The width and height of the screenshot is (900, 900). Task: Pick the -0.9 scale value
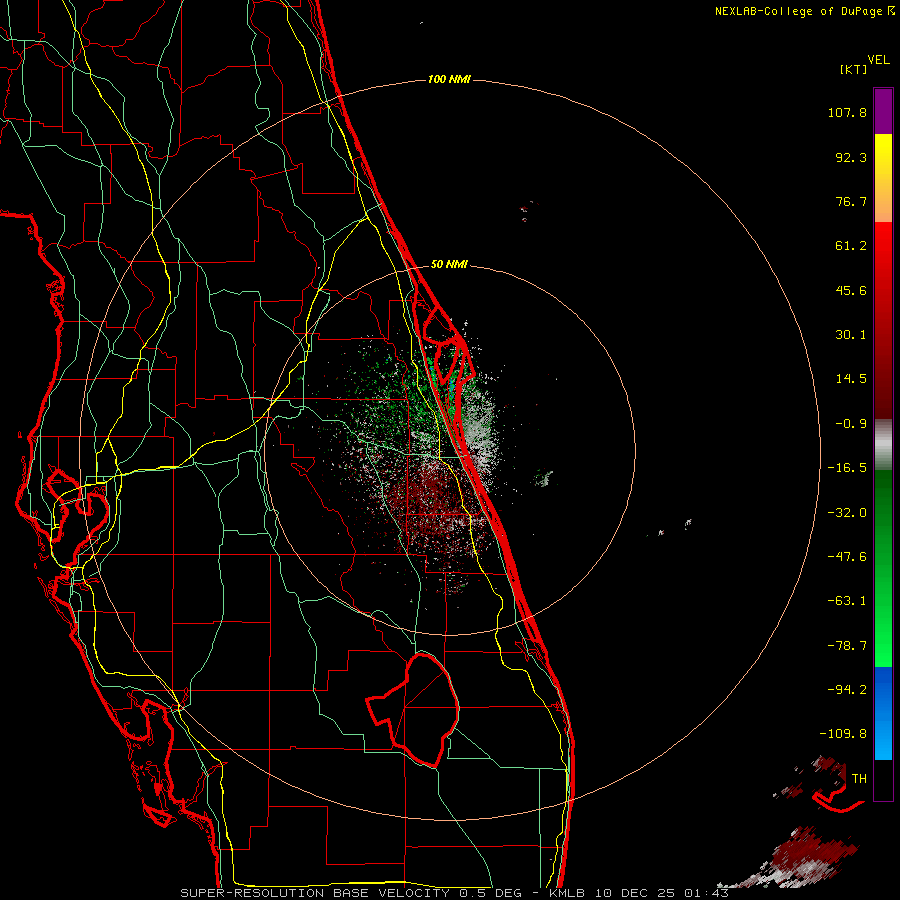click(851, 424)
